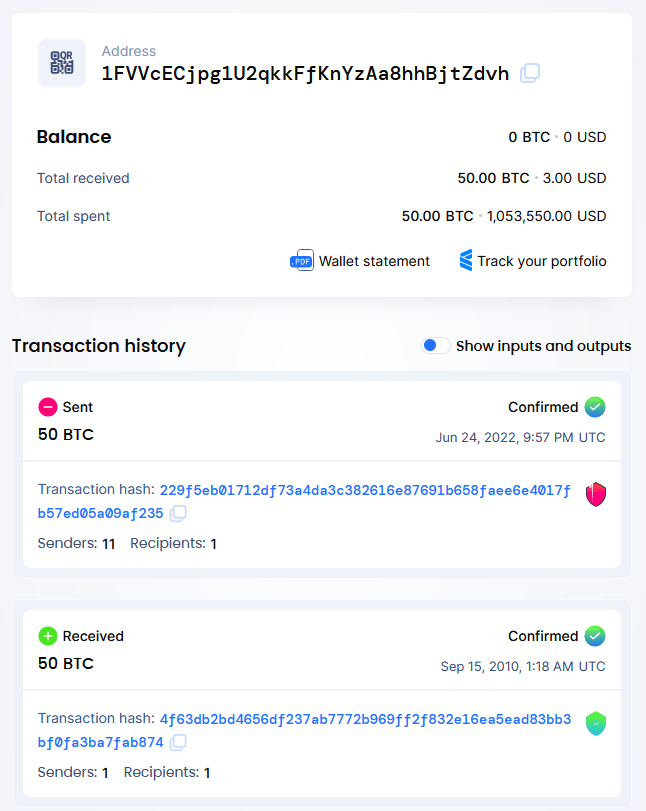This screenshot has height=811, width=646.
Task: Copy the wallet address
Action: [x=530, y=73]
